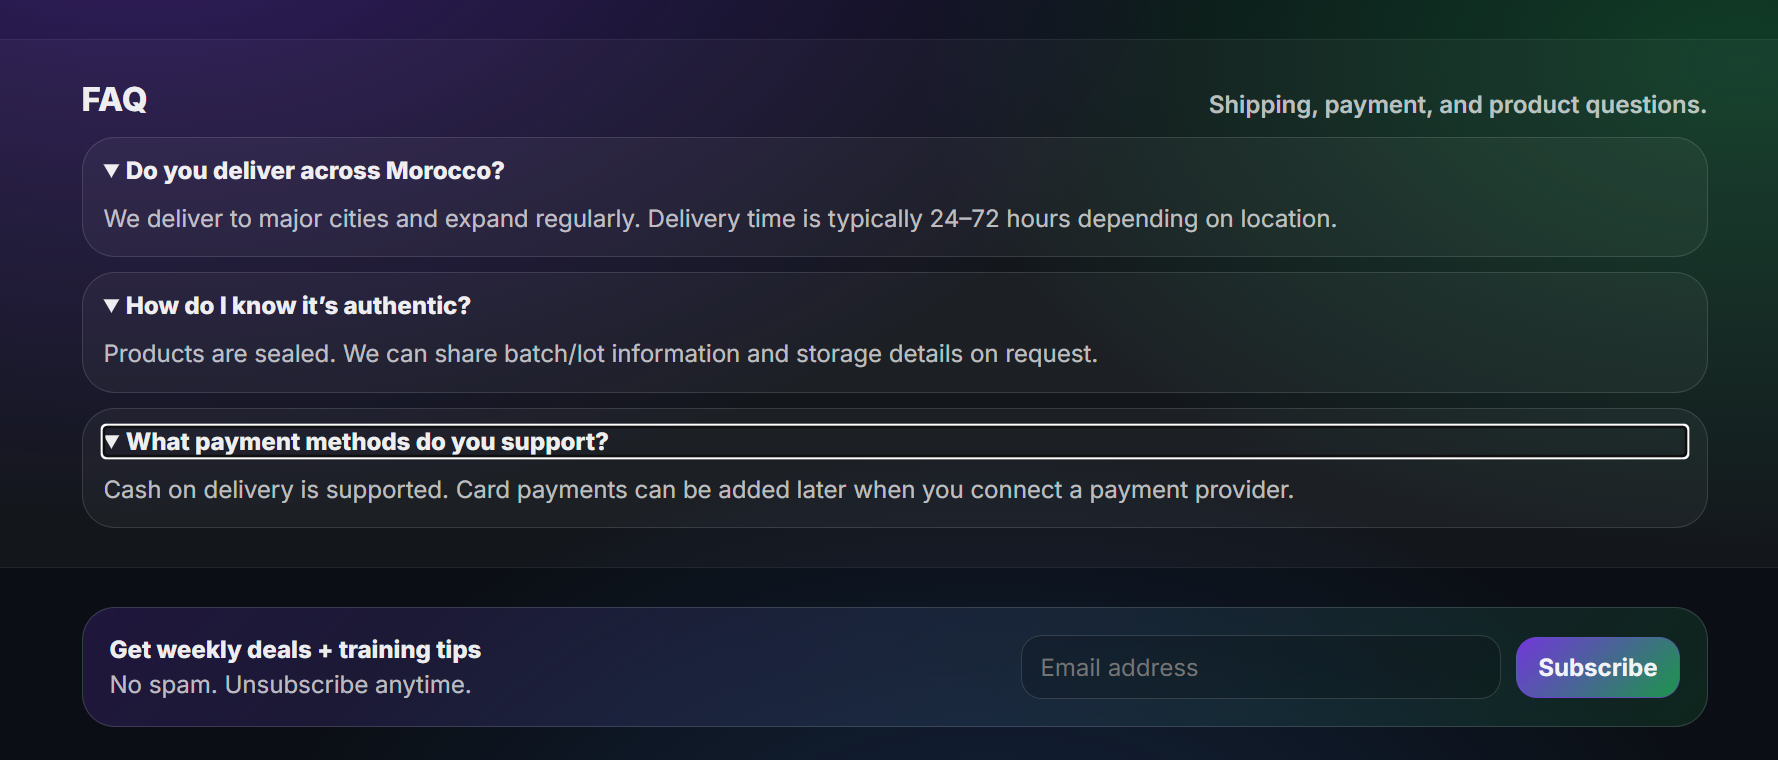Click the FAQ section heading

114,100
